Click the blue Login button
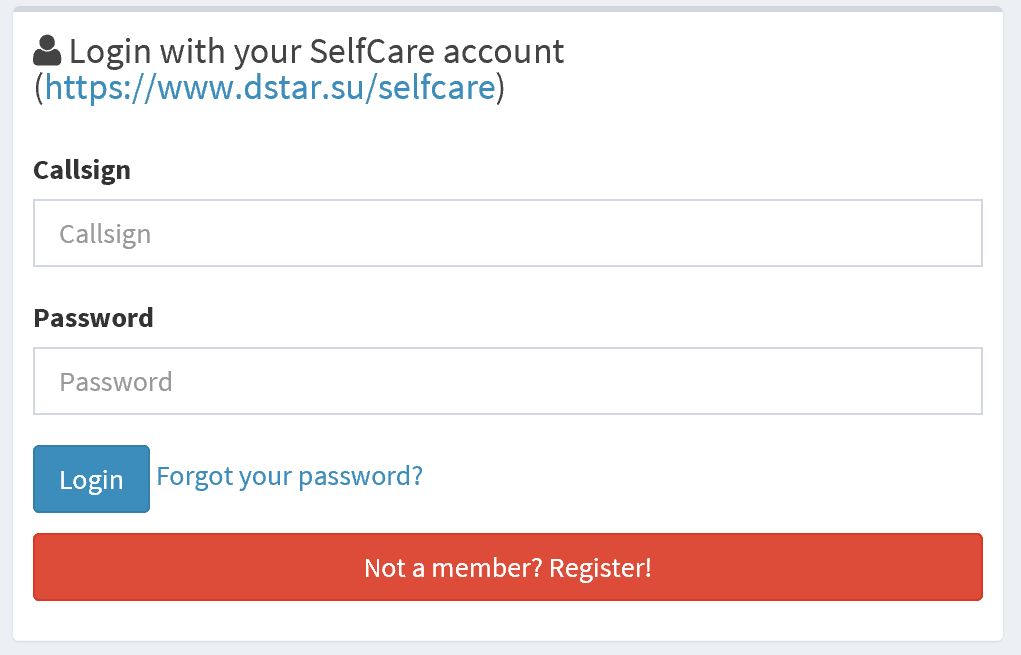The width and height of the screenshot is (1021, 655). [x=91, y=479]
